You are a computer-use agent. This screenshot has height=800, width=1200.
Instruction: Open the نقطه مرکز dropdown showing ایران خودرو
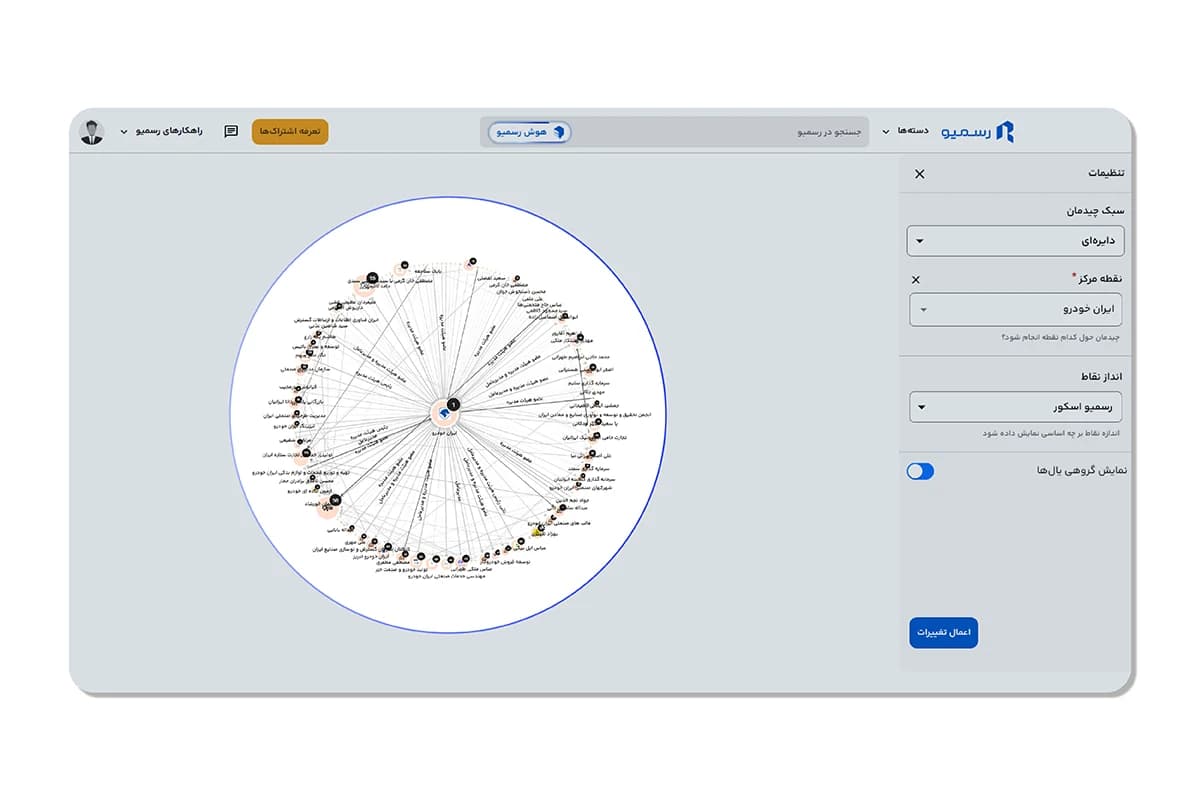tap(1016, 309)
